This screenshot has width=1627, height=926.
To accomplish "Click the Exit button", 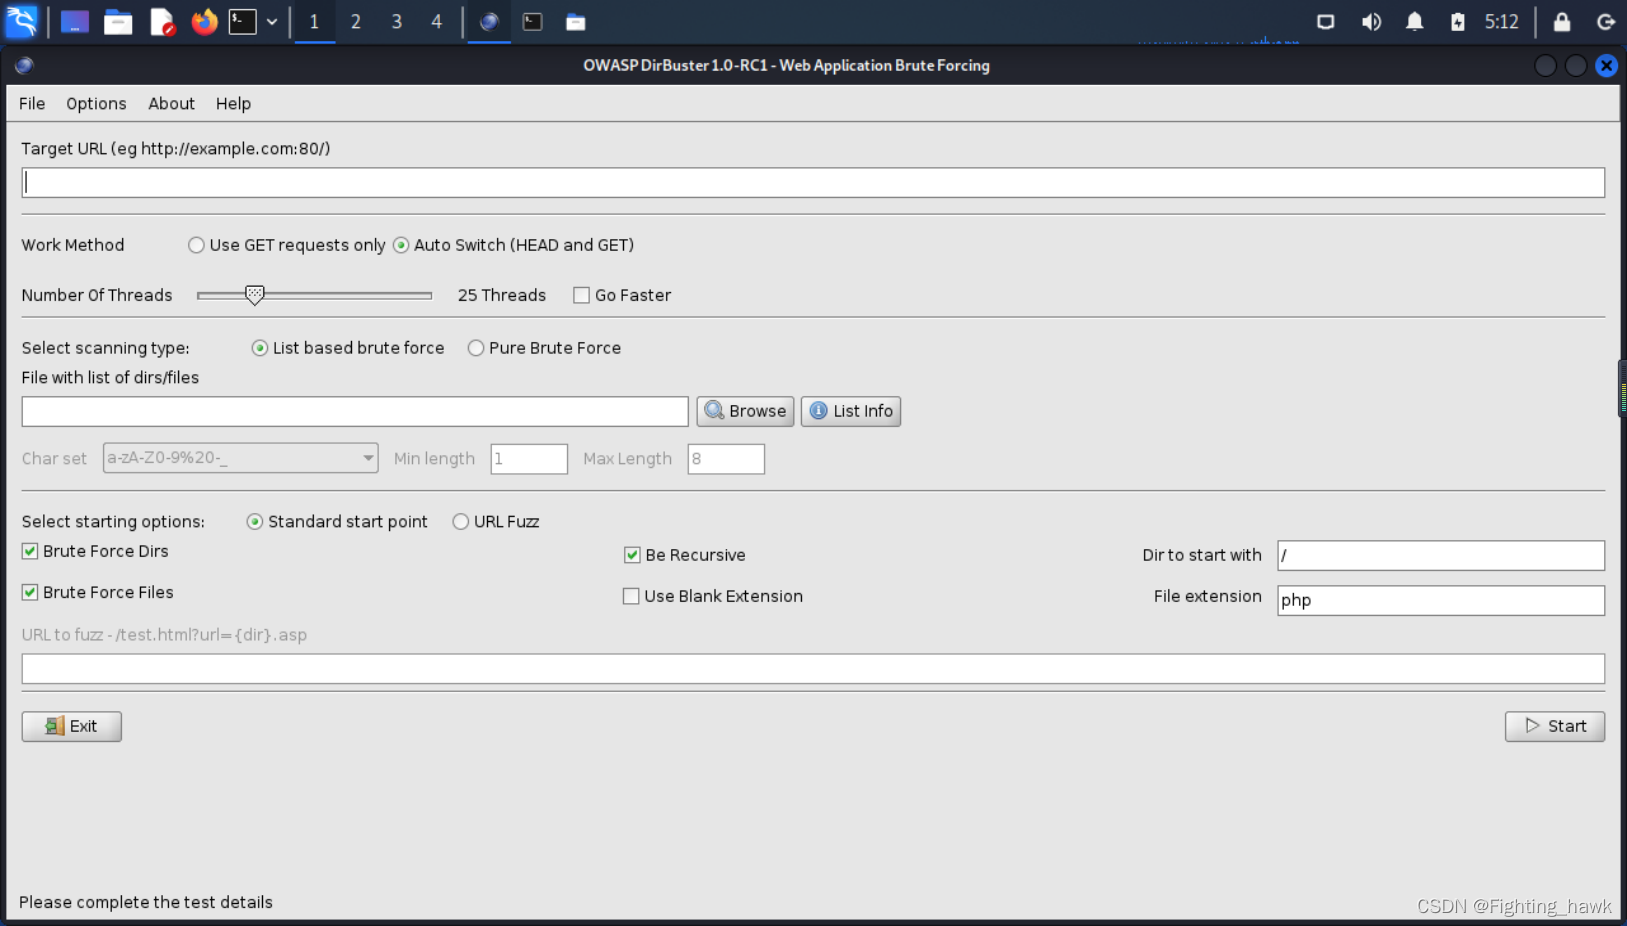I will pyautogui.click(x=72, y=726).
